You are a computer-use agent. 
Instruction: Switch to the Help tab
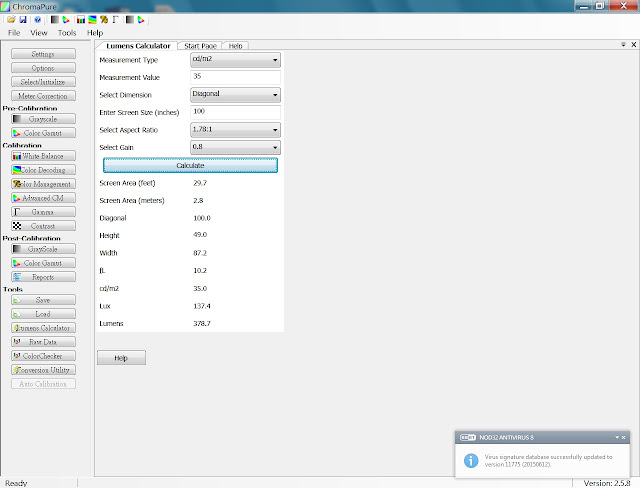pos(236,46)
